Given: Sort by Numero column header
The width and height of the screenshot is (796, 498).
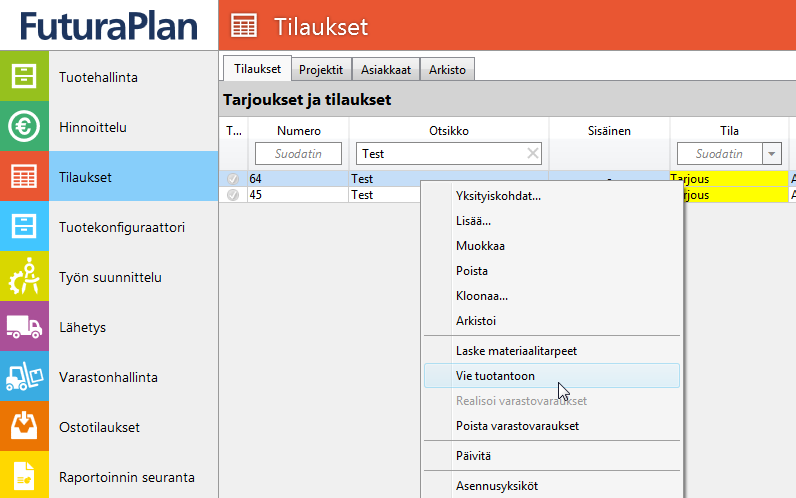Looking at the screenshot, I should tap(298, 130).
